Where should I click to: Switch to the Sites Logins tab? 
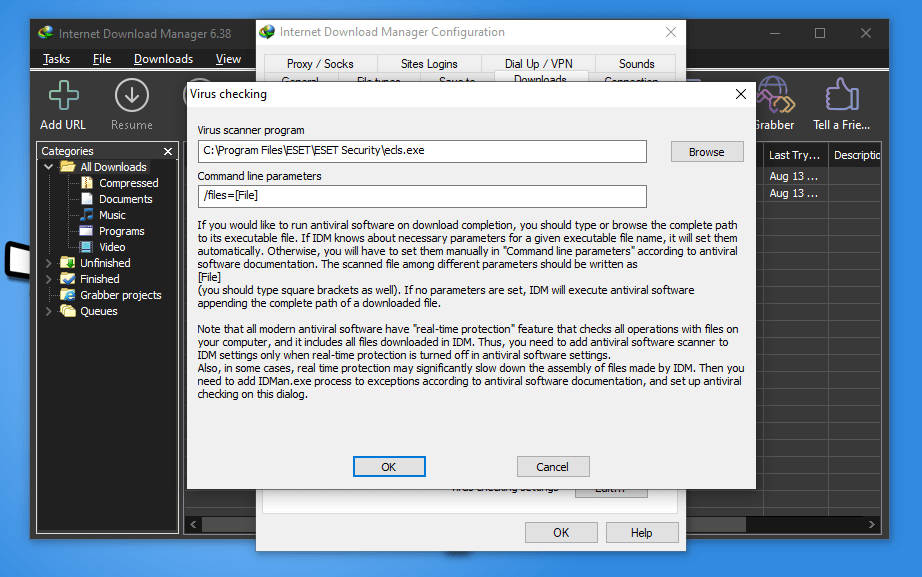coord(429,64)
